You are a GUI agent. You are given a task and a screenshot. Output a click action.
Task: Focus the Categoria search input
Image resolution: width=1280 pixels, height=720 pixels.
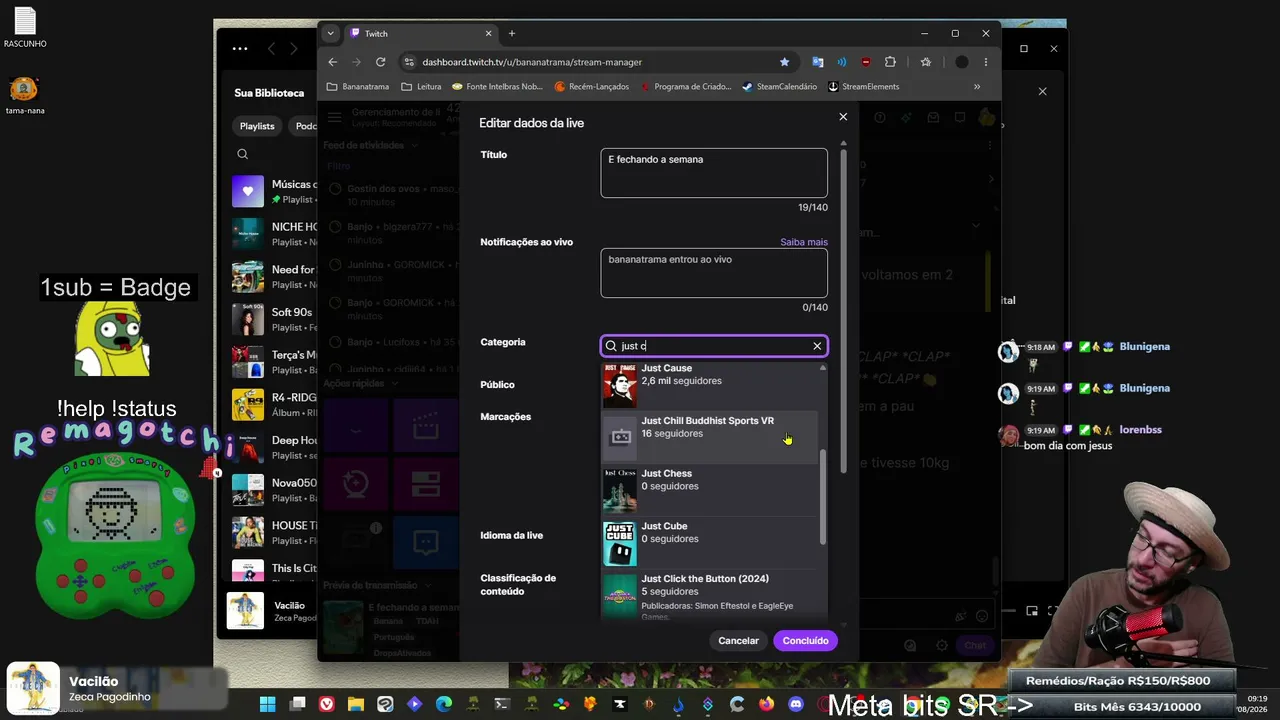pyautogui.click(x=713, y=346)
